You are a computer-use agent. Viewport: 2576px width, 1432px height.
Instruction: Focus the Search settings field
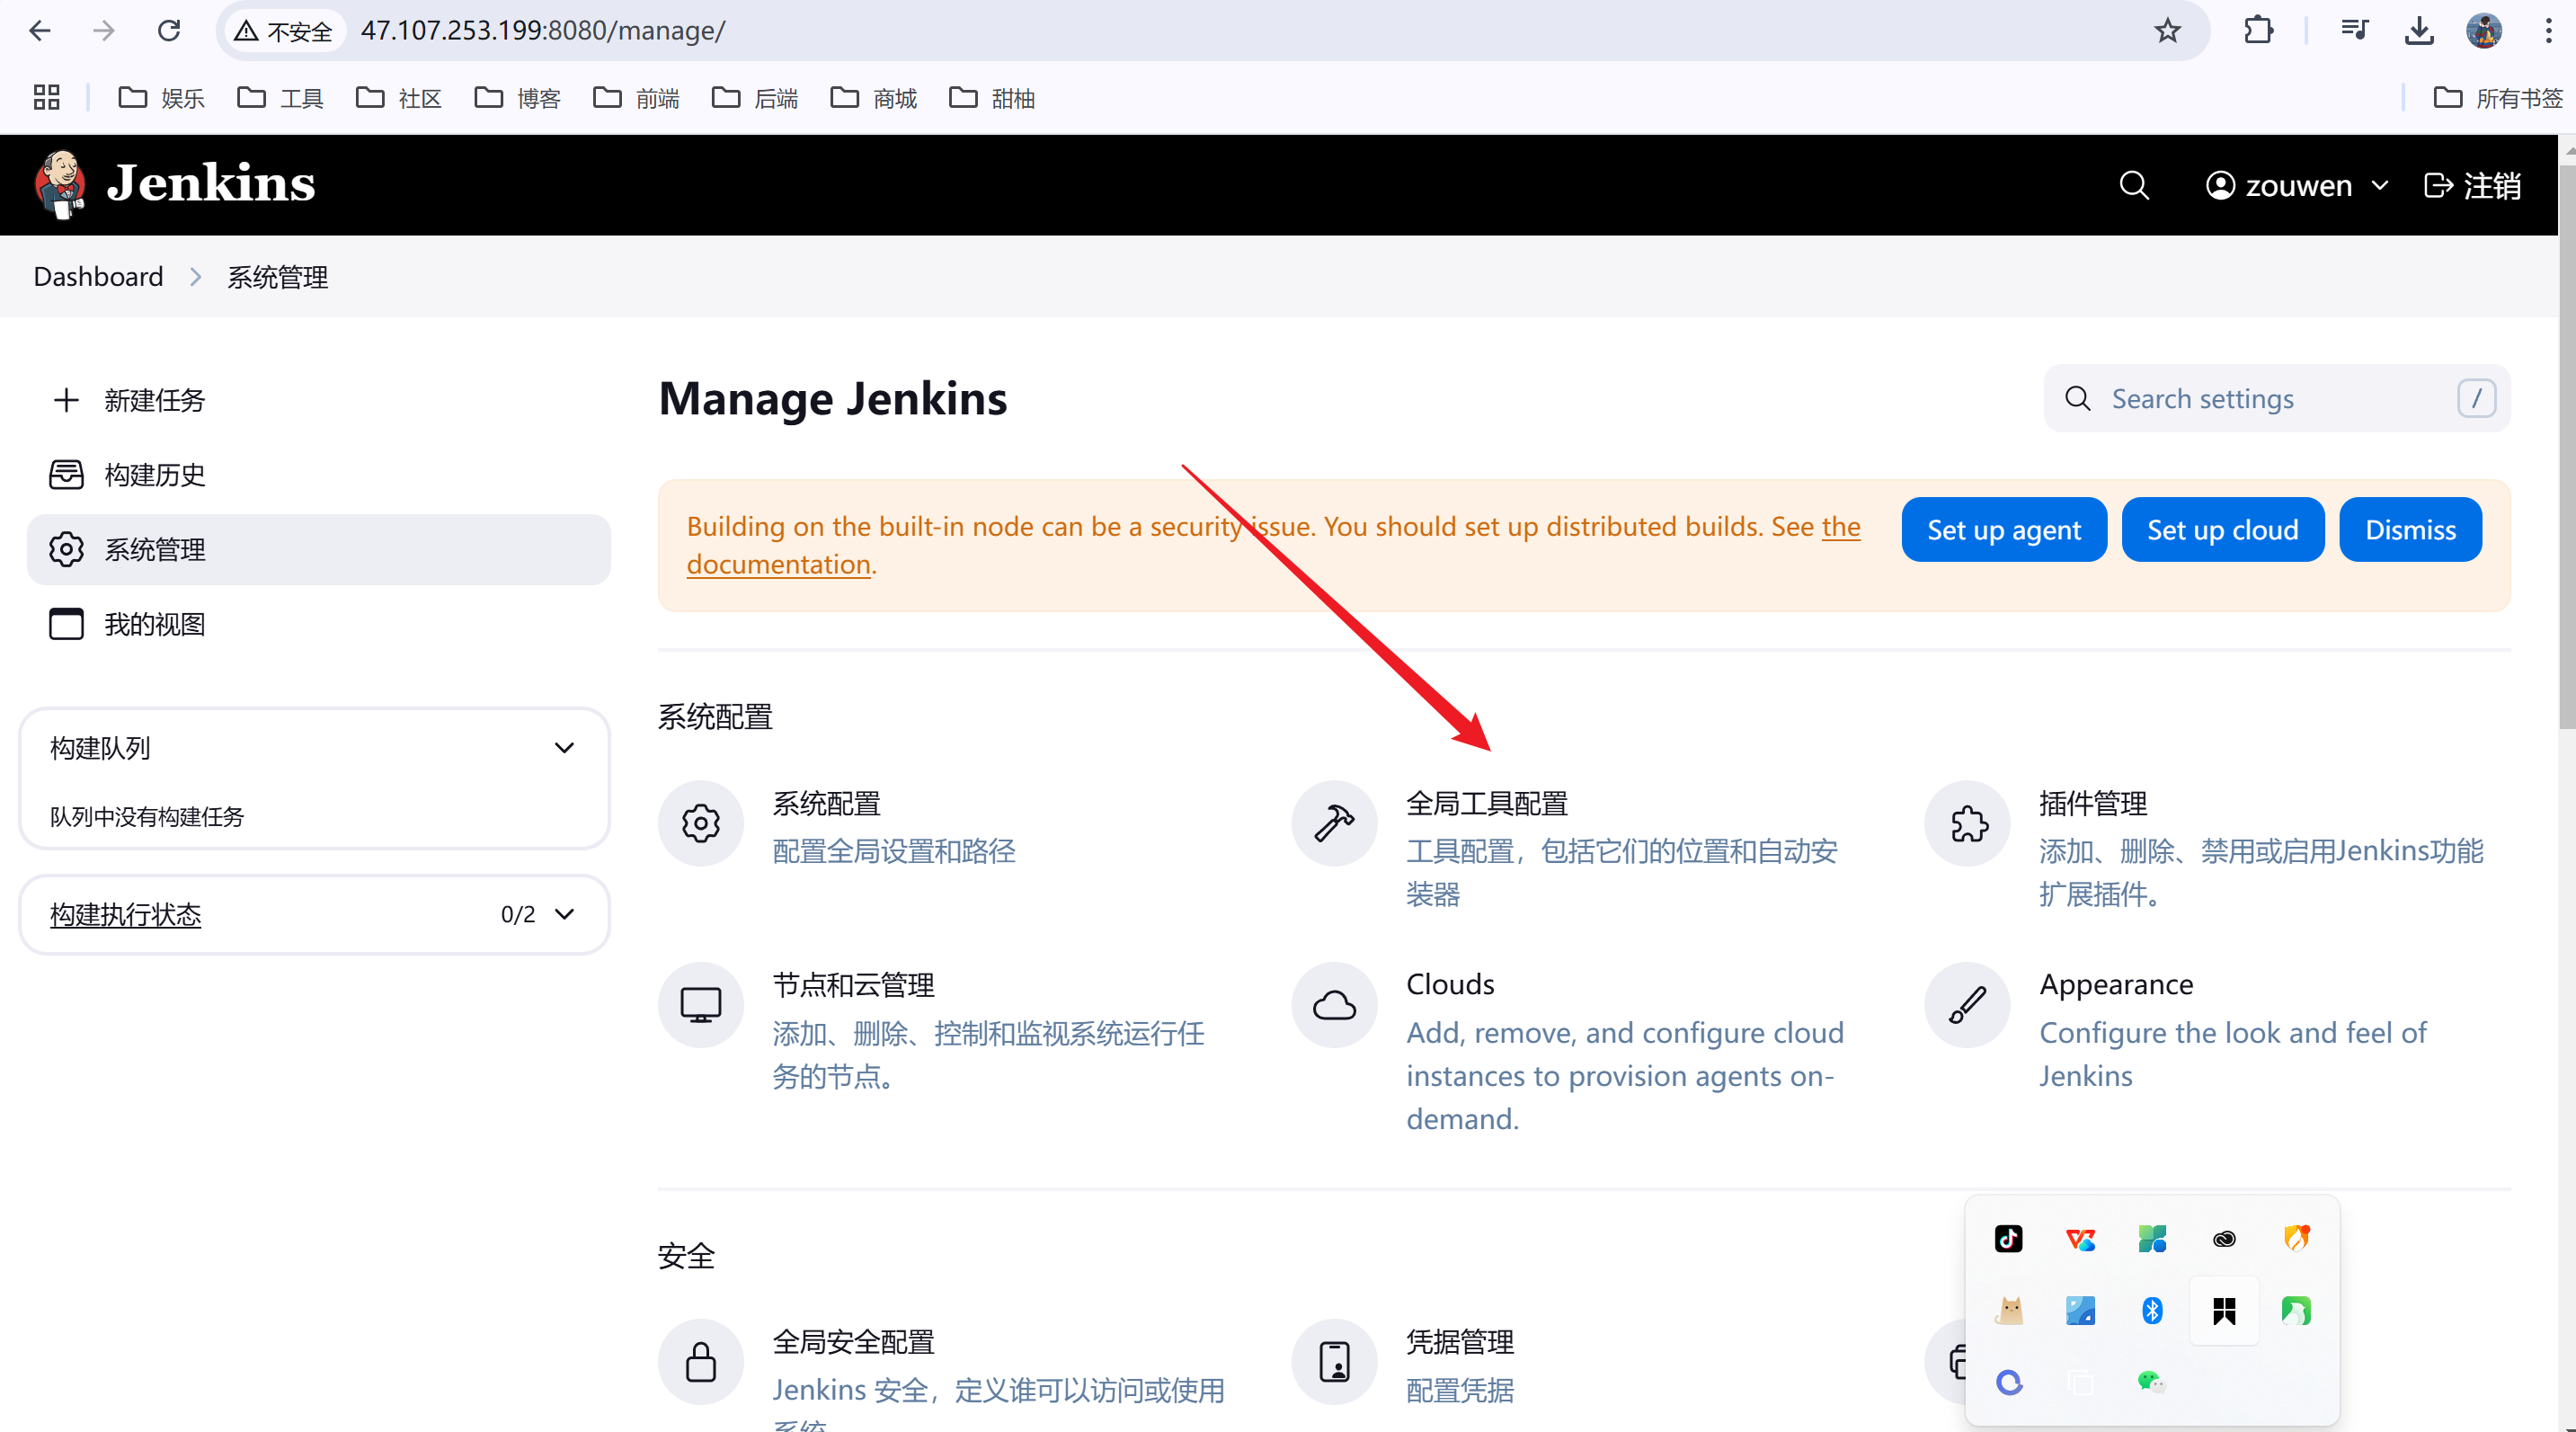[2276, 398]
